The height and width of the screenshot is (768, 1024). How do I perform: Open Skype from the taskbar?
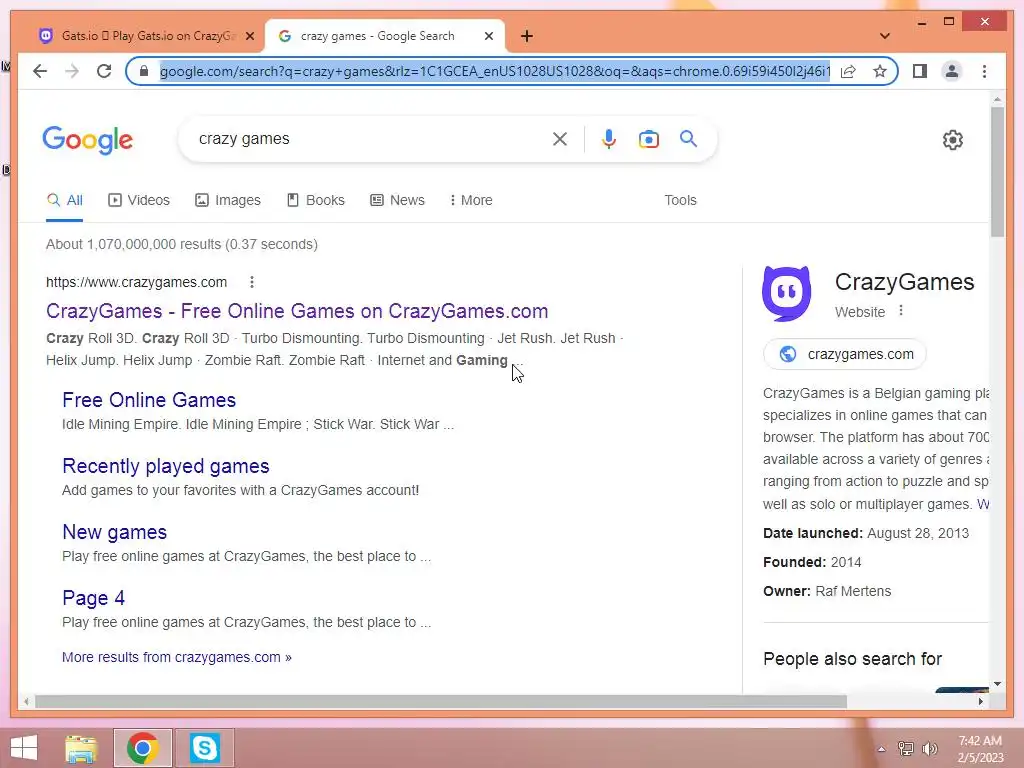click(x=204, y=748)
